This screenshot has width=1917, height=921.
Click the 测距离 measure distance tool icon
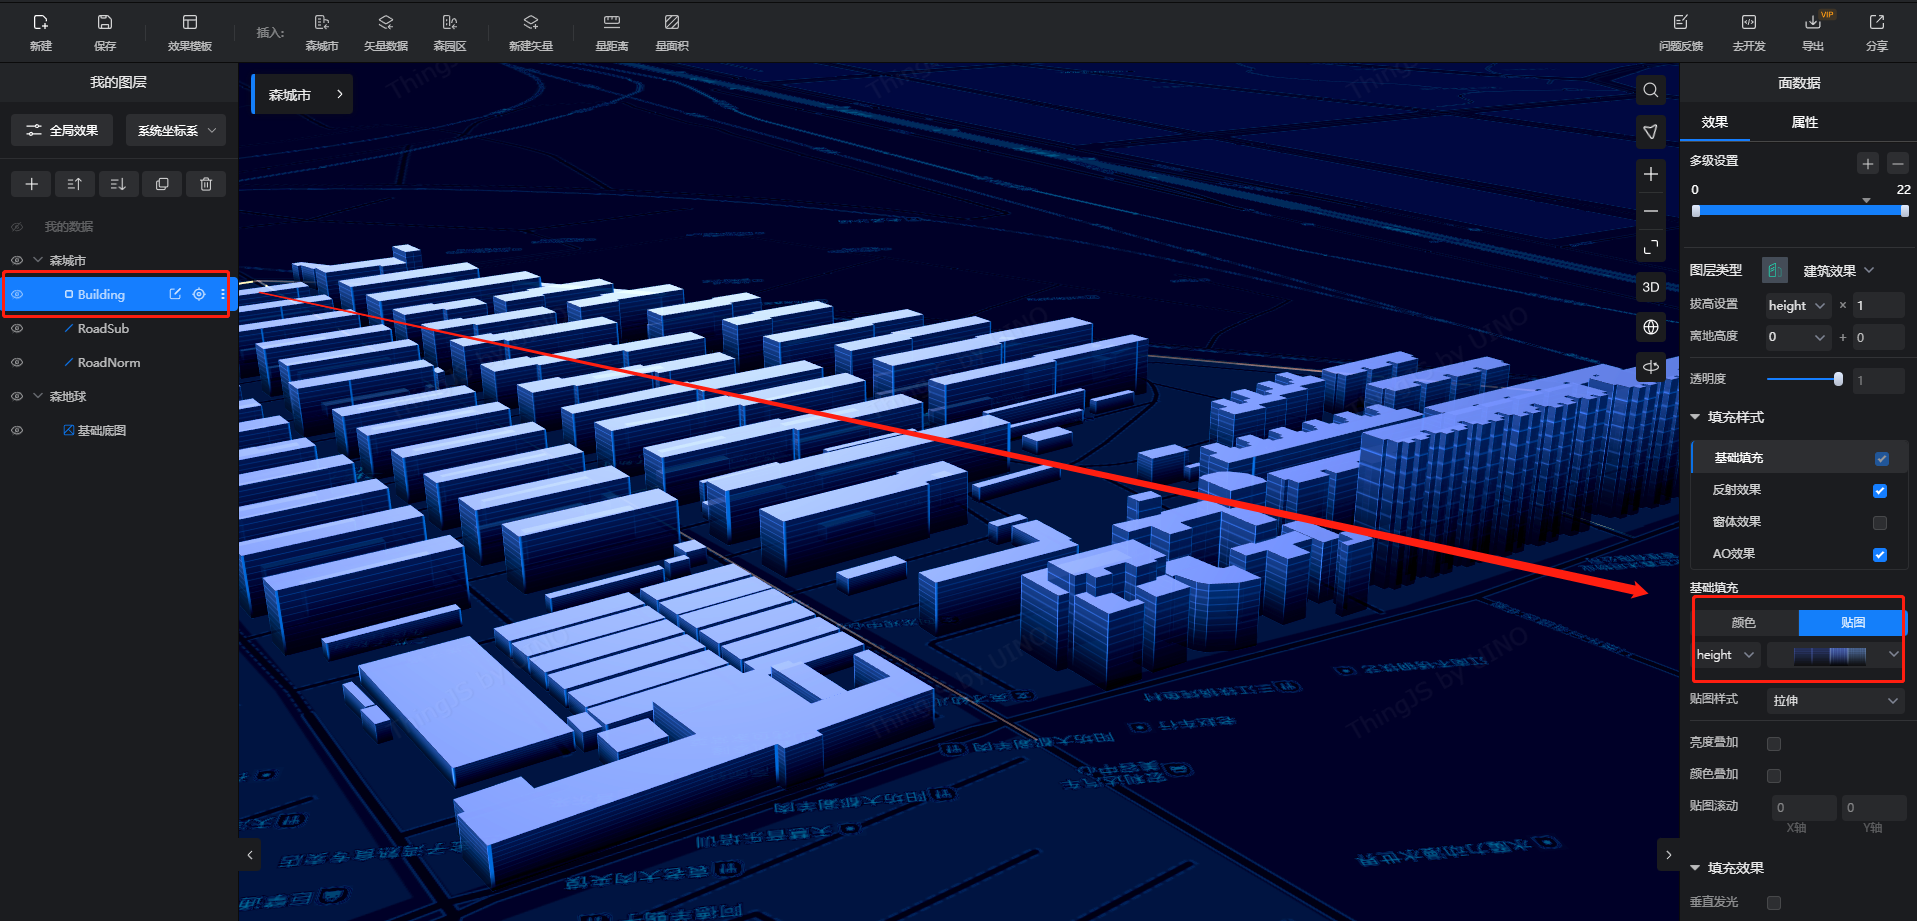611,23
